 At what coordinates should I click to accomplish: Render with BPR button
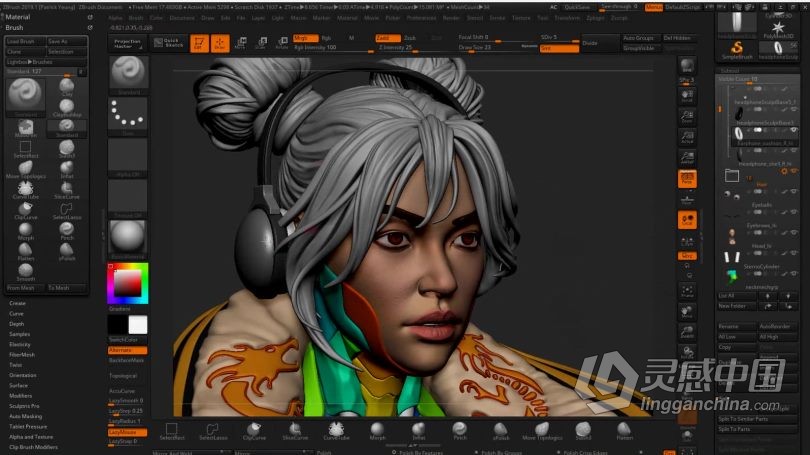coord(687,66)
